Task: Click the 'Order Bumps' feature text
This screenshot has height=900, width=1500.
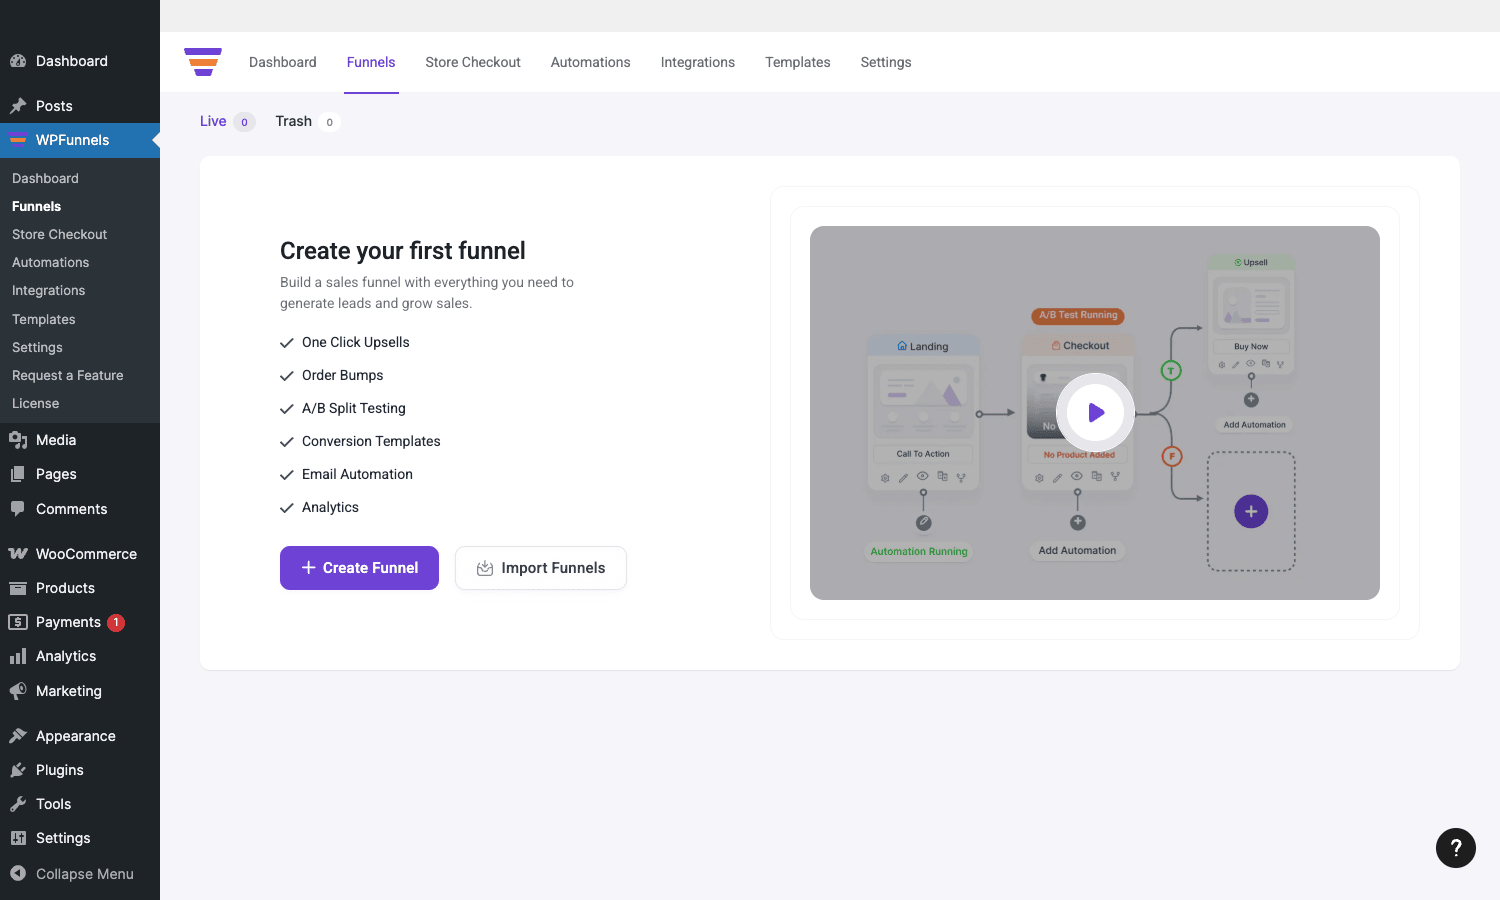Action: tap(343, 375)
